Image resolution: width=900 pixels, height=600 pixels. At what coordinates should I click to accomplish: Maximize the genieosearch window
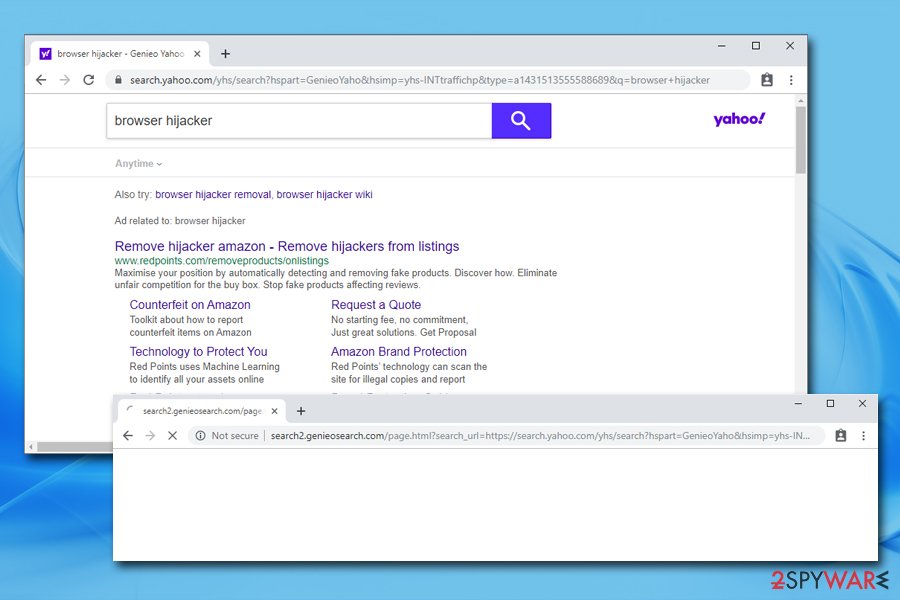830,404
